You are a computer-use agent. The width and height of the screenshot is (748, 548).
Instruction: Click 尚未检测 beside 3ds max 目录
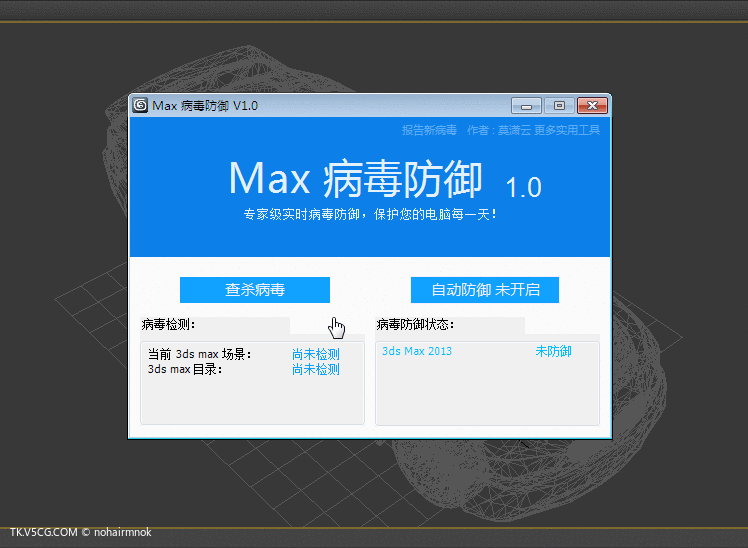click(x=316, y=369)
